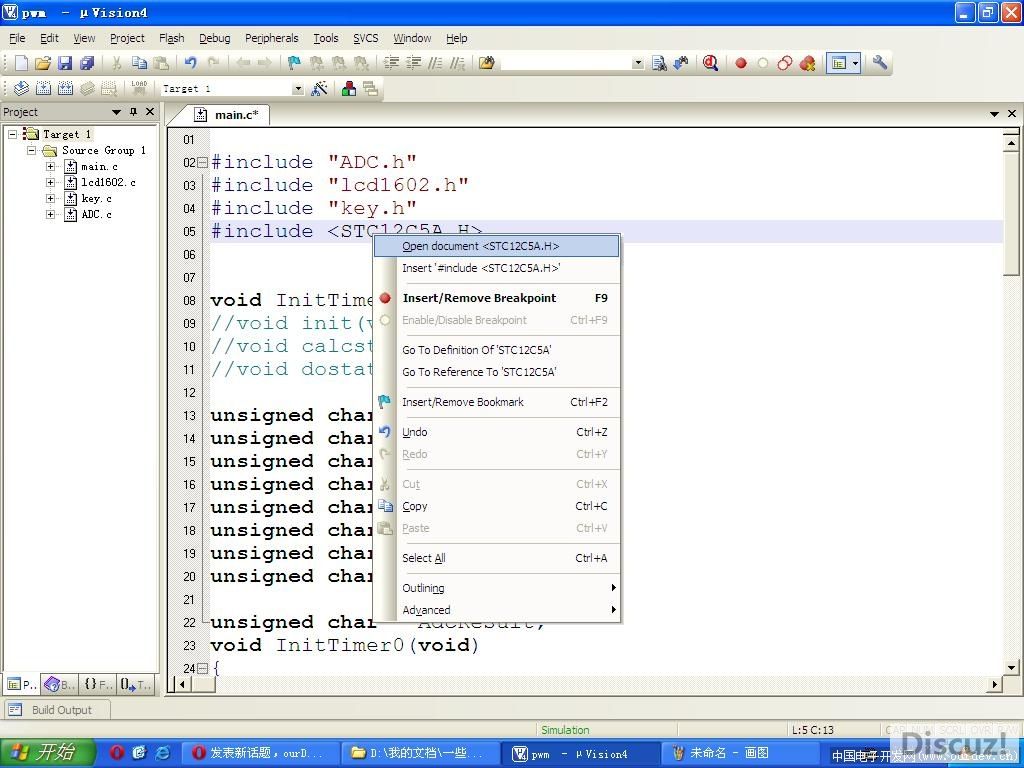The width and height of the screenshot is (1024, 768).
Task: Select Insert/Remove Bookmark in context menu
Action: tap(496, 402)
